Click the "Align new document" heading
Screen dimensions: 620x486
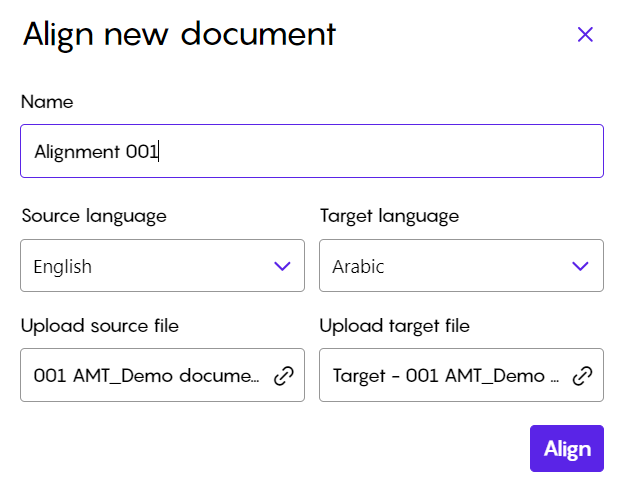pyautogui.click(x=179, y=36)
